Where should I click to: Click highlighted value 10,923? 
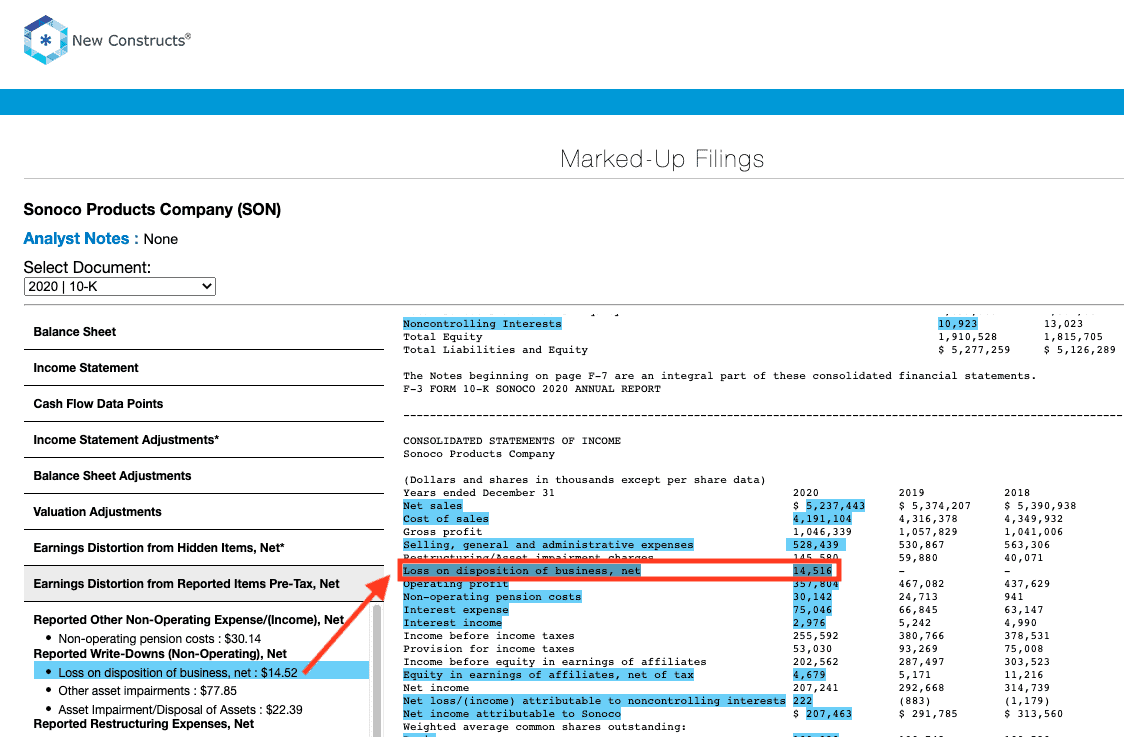pyautogui.click(x=958, y=323)
